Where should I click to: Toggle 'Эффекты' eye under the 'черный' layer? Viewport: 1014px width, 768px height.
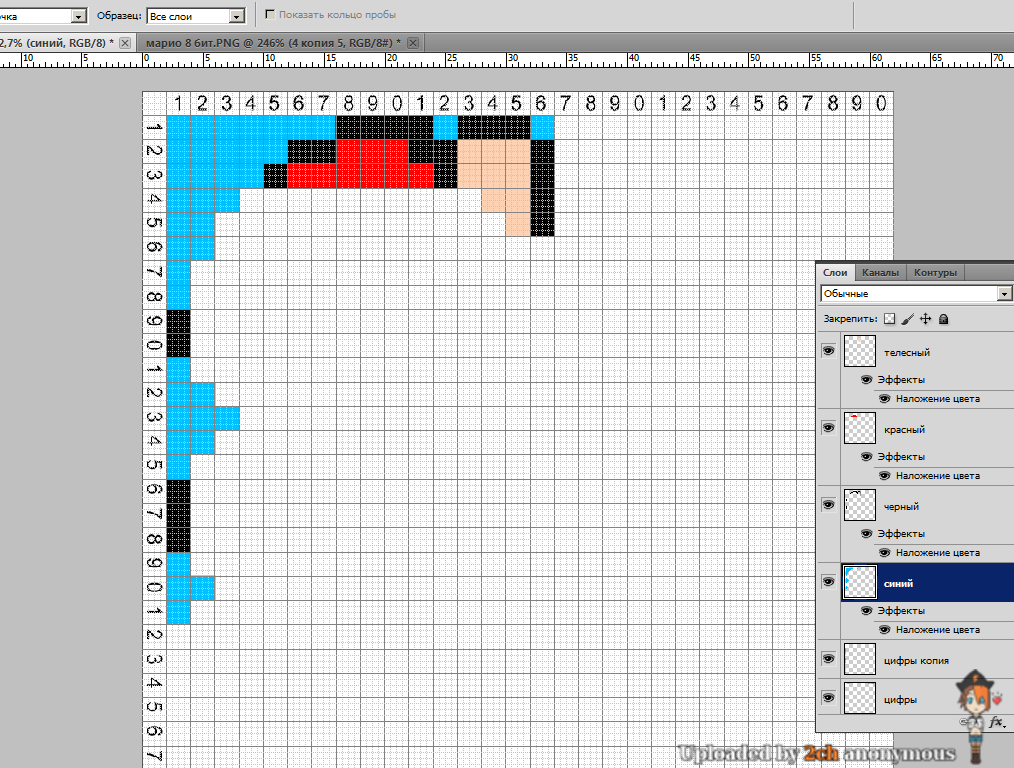(867, 533)
